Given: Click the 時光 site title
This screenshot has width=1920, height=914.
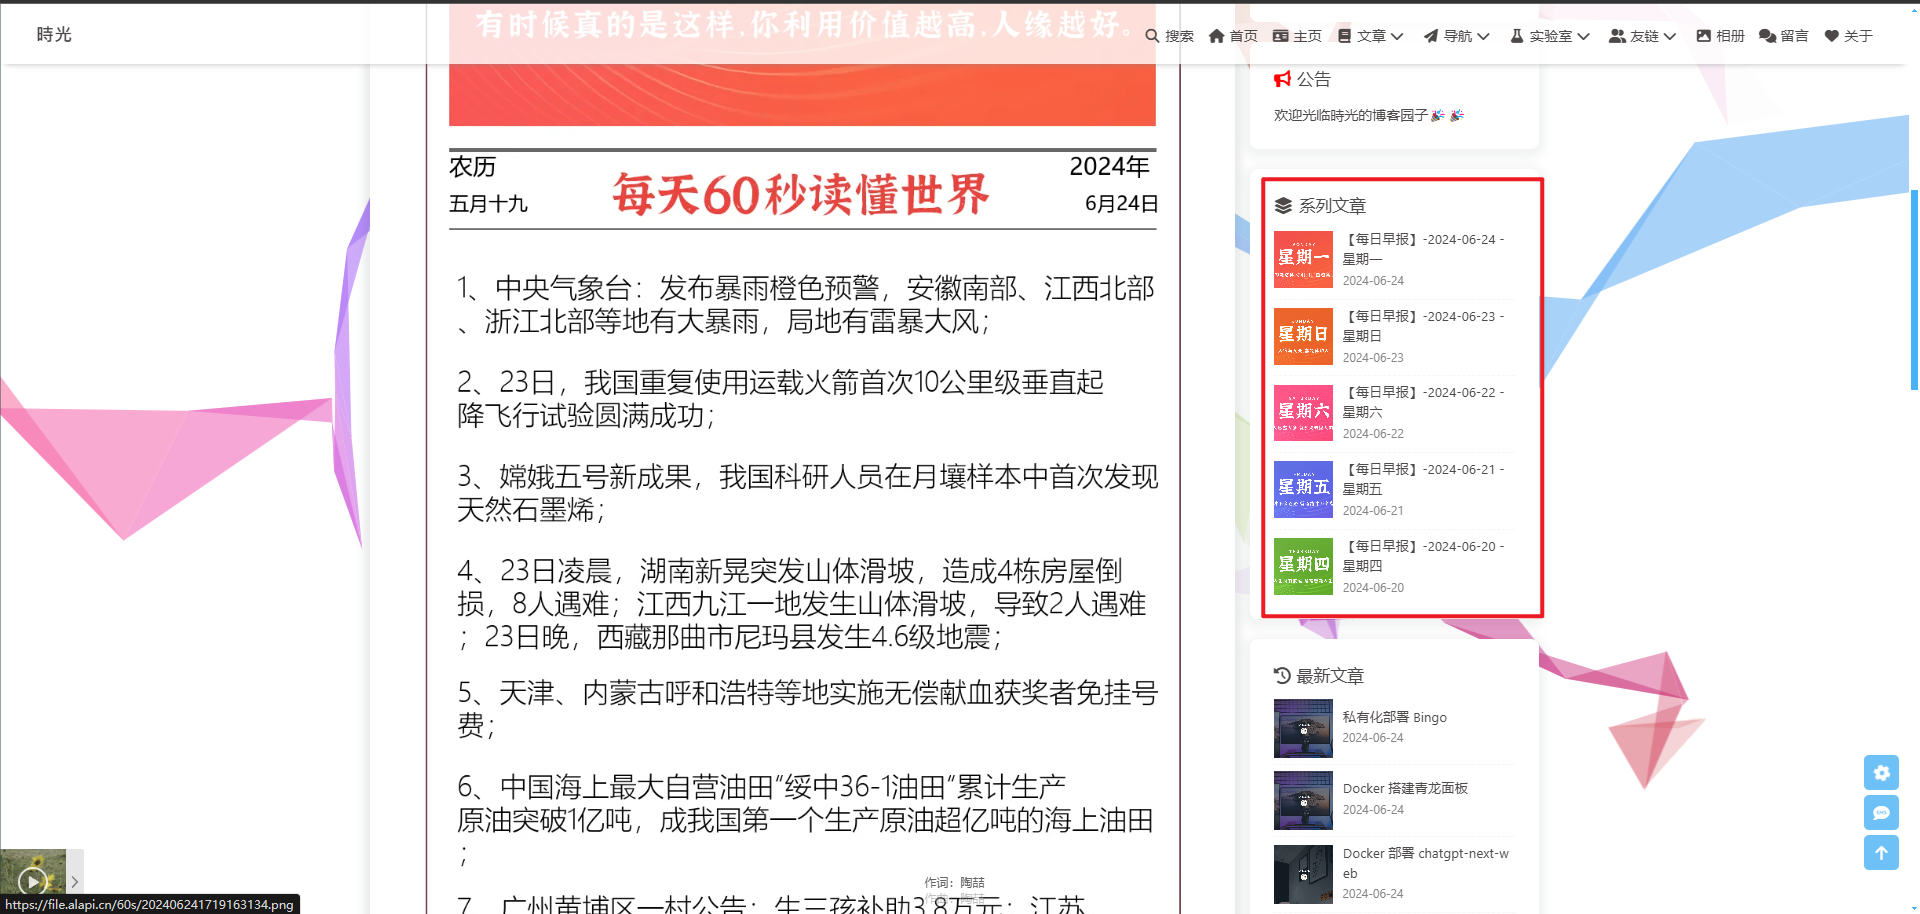Looking at the screenshot, I should (54, 34).
